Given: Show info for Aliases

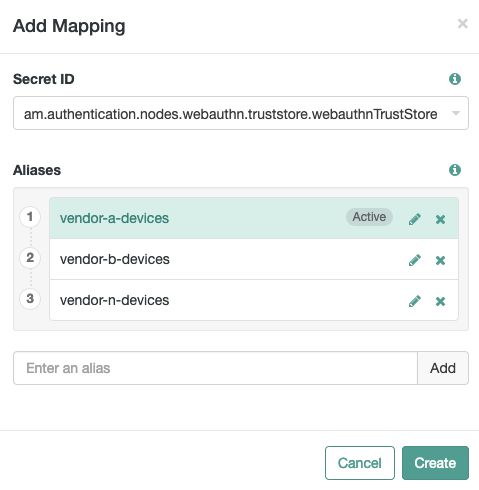Looking at the screenshot, I should [455, 170].
